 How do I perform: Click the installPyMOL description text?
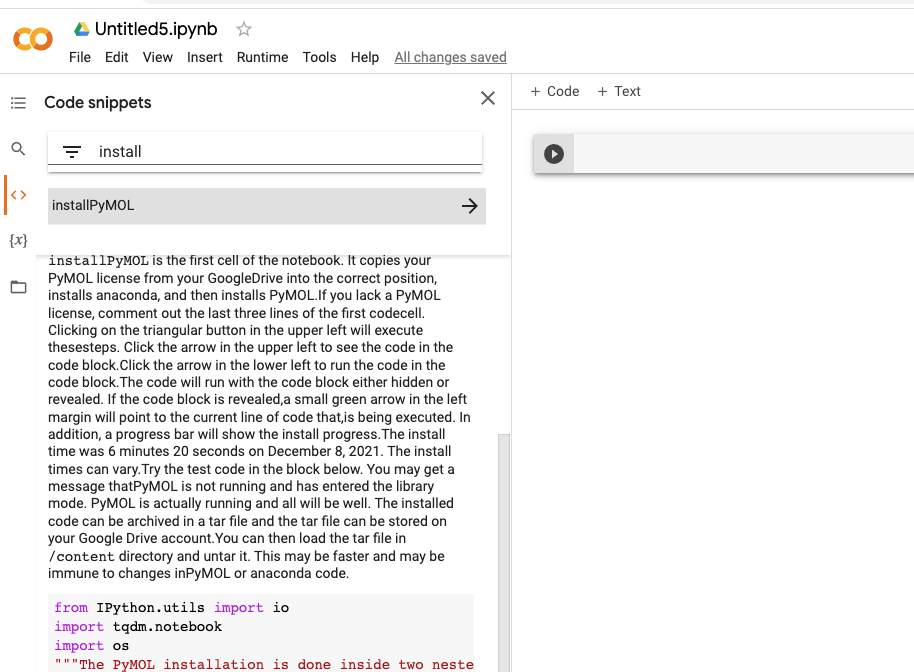pos(259,417)
